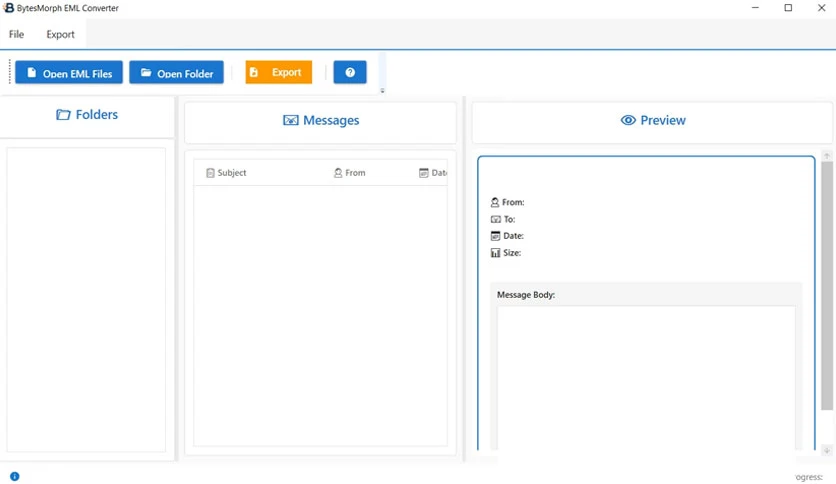Click the Size: label in preview
This screenshot has width=836, height=484.
505,253
